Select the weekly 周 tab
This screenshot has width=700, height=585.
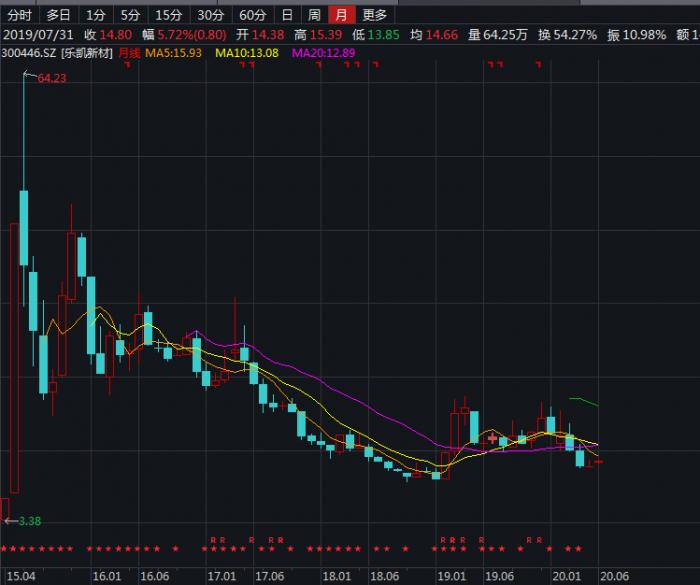pyautogui.click(x=314, y=14)
